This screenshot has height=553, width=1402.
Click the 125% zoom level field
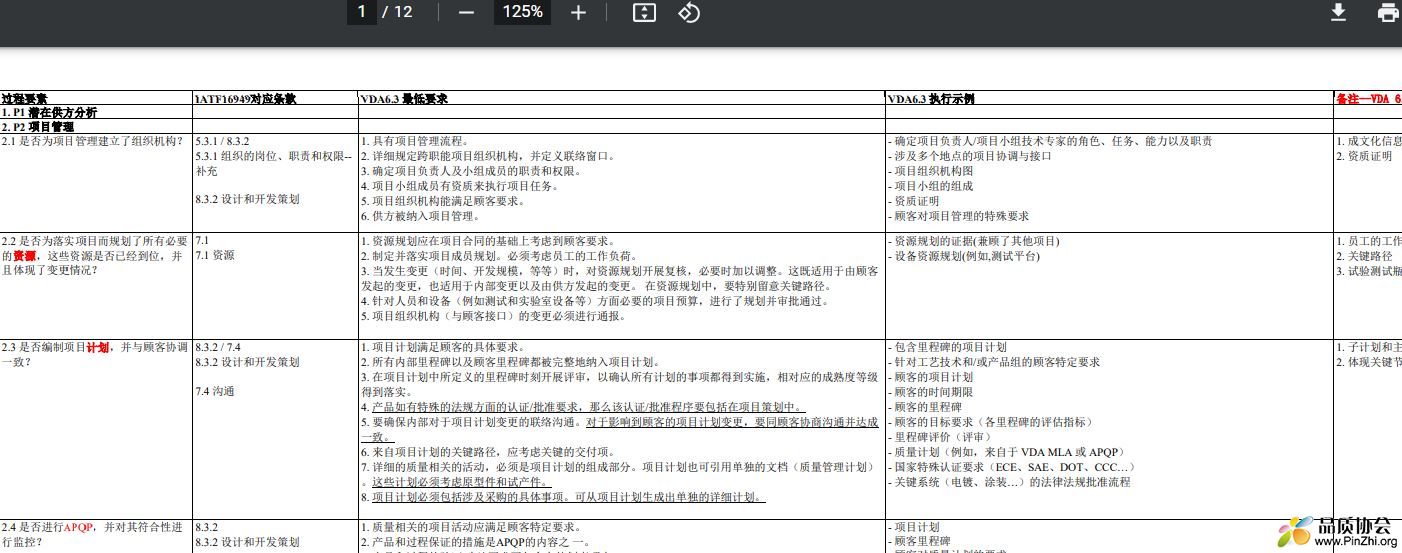coord(522,12)
